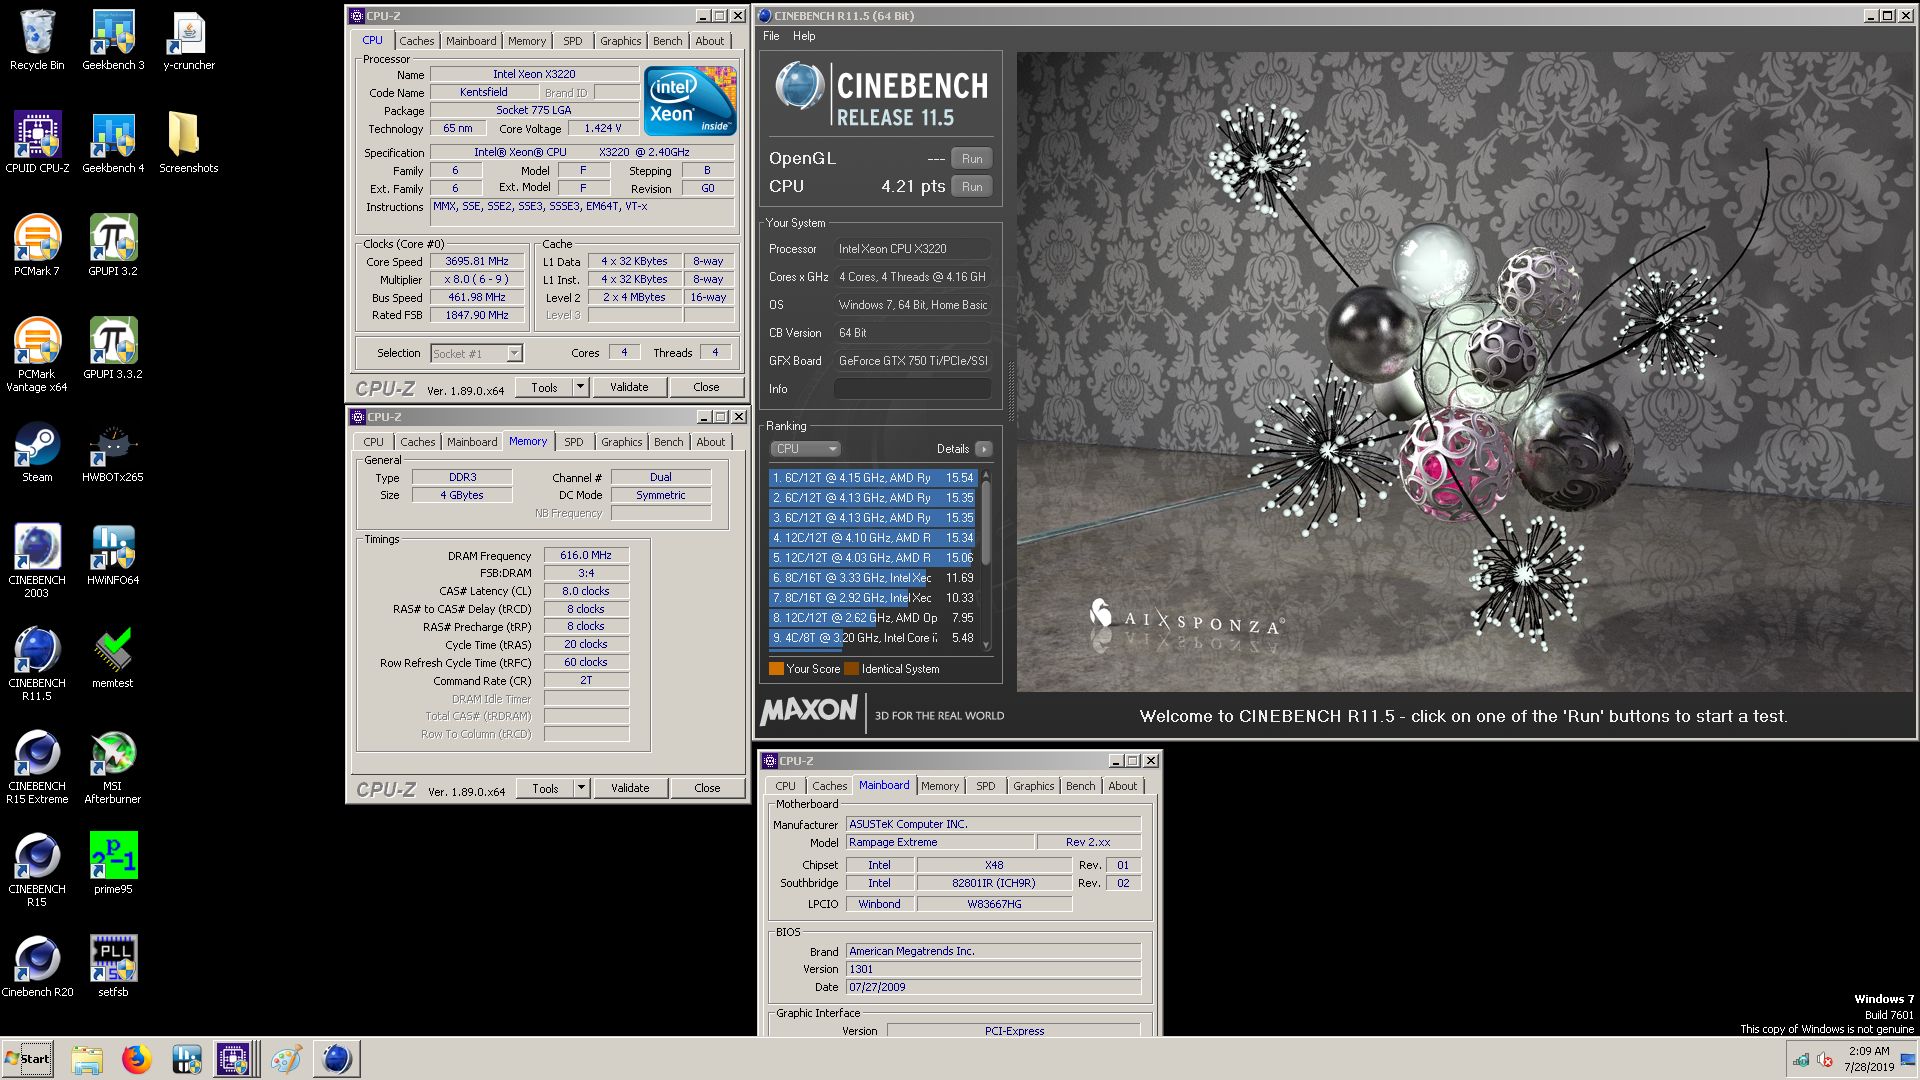Expand Tools dropdown arrow in Memory CPU-Z window
The image size is (1920, 1080).
pyautogui.click(x=581, y=788)
